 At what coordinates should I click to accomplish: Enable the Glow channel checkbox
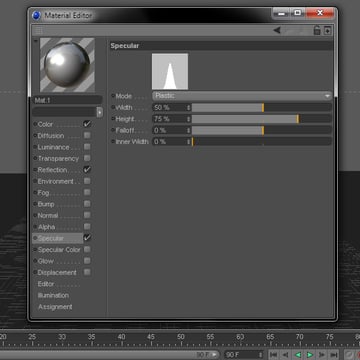[87, 261]
